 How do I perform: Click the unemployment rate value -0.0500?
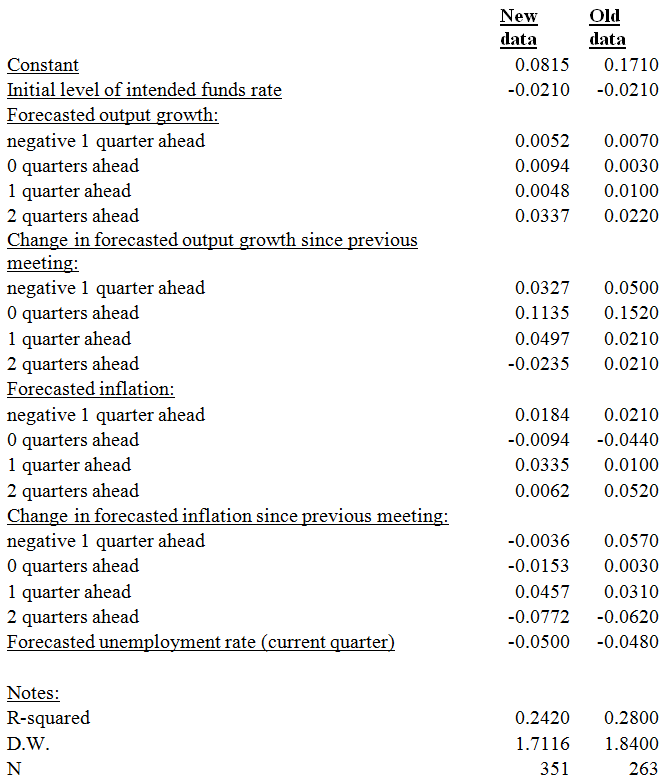click(539, 642)
